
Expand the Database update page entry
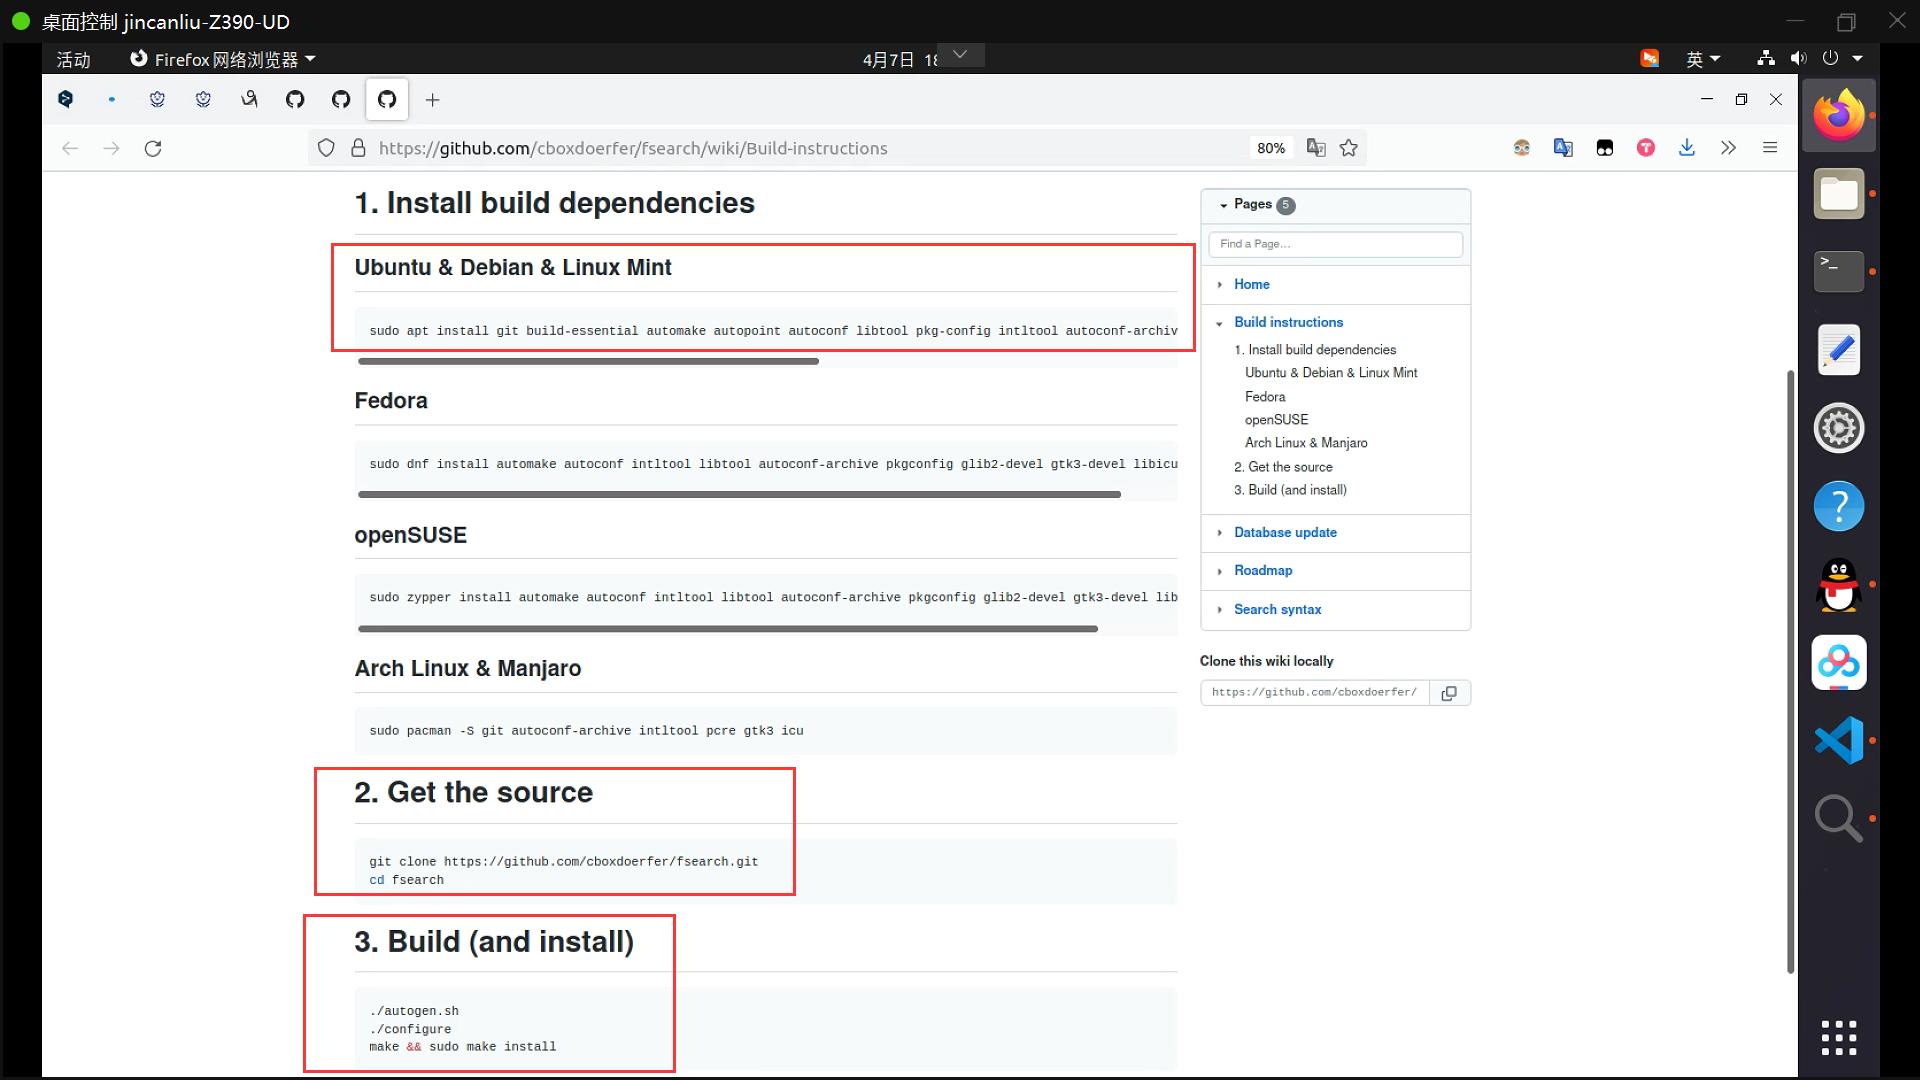[1220, 533]
